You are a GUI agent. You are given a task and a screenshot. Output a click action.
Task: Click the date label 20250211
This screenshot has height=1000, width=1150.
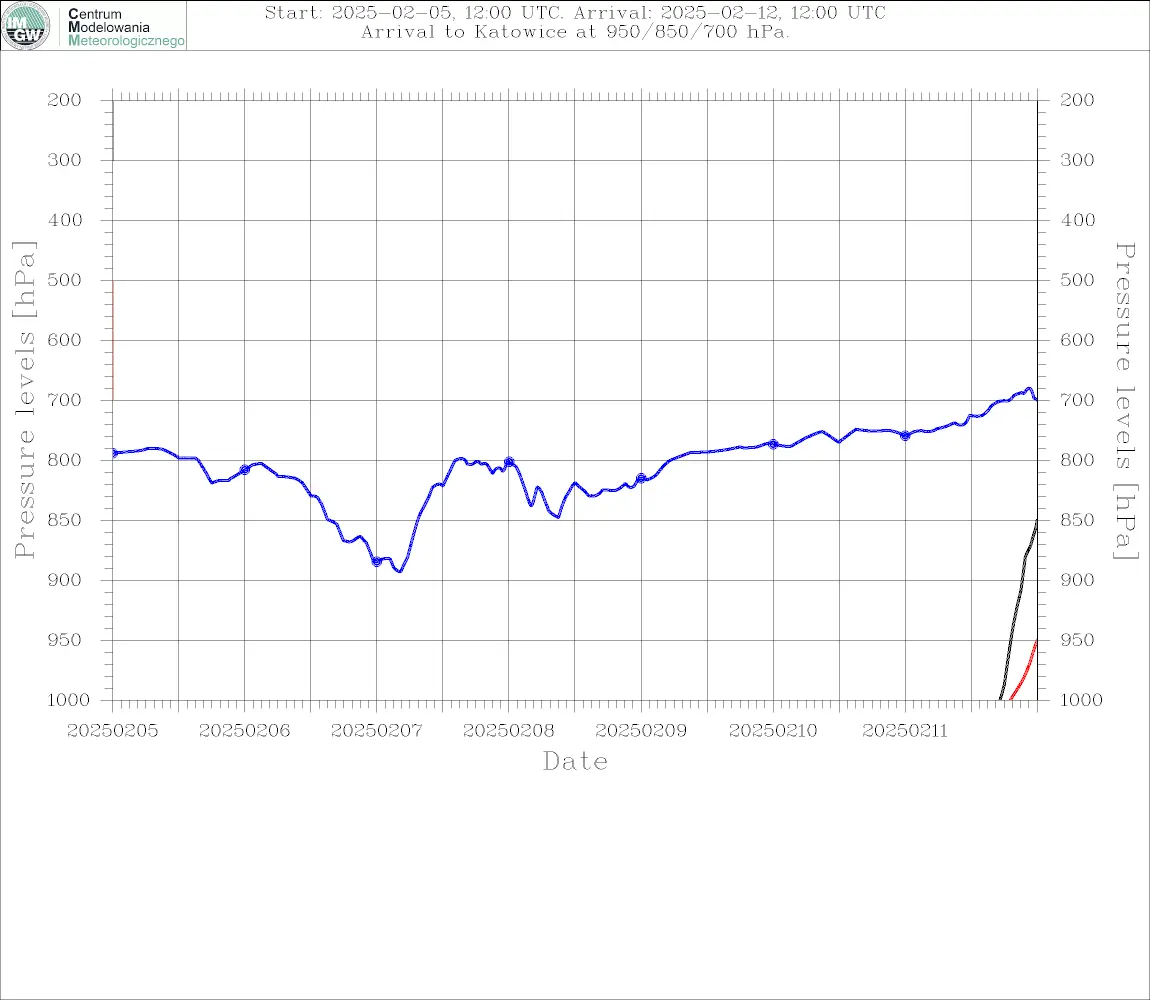(905, 731)
